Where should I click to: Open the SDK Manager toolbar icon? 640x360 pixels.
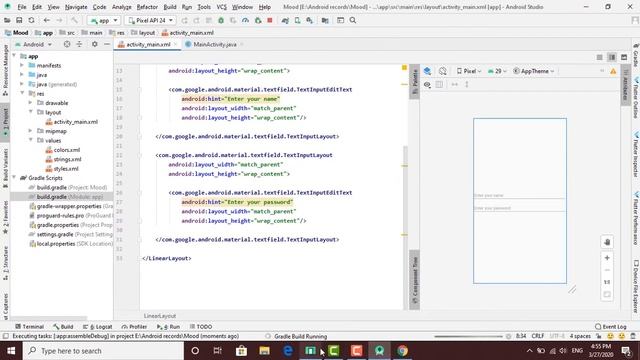point(310,20)
